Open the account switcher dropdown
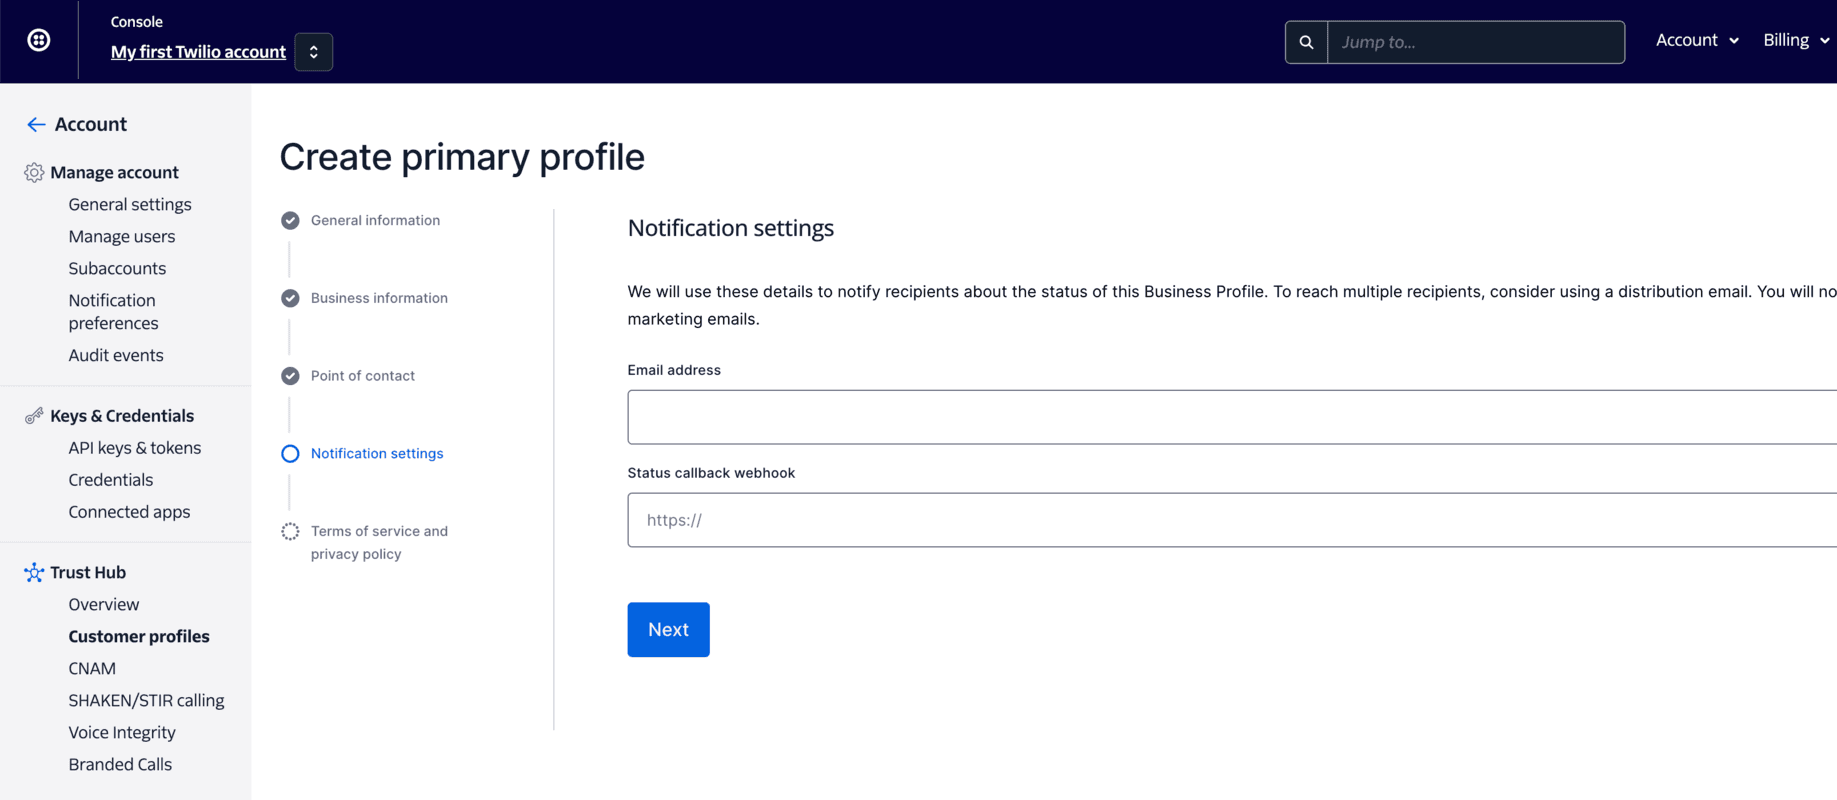Screen dimensions: 1837x800 313,52
